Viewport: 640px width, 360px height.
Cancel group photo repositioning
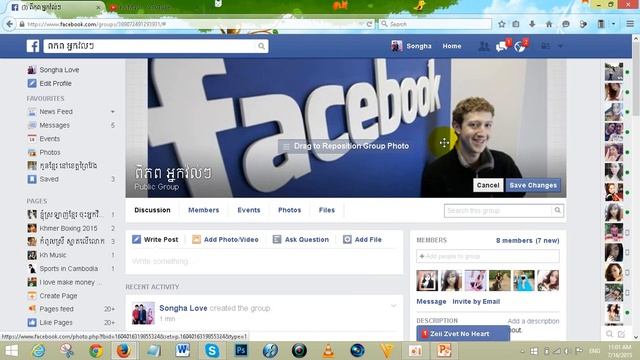pos(488,185)
